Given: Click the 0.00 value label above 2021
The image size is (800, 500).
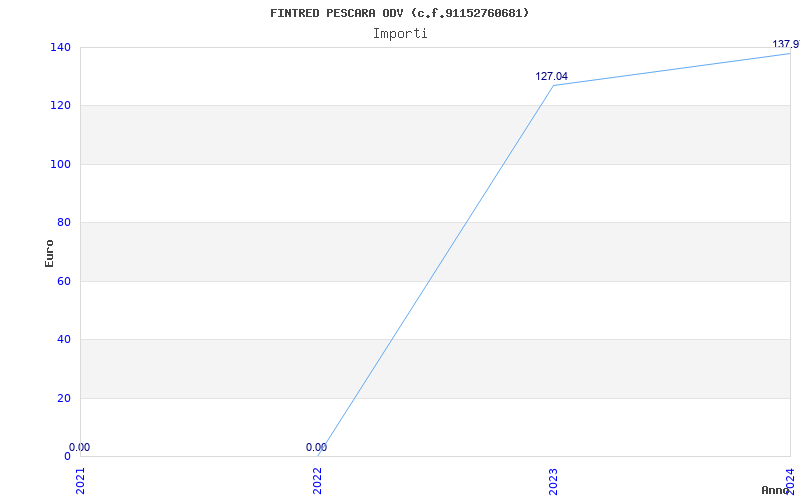Looking at the screenshot, I should [x=79, y=448].
